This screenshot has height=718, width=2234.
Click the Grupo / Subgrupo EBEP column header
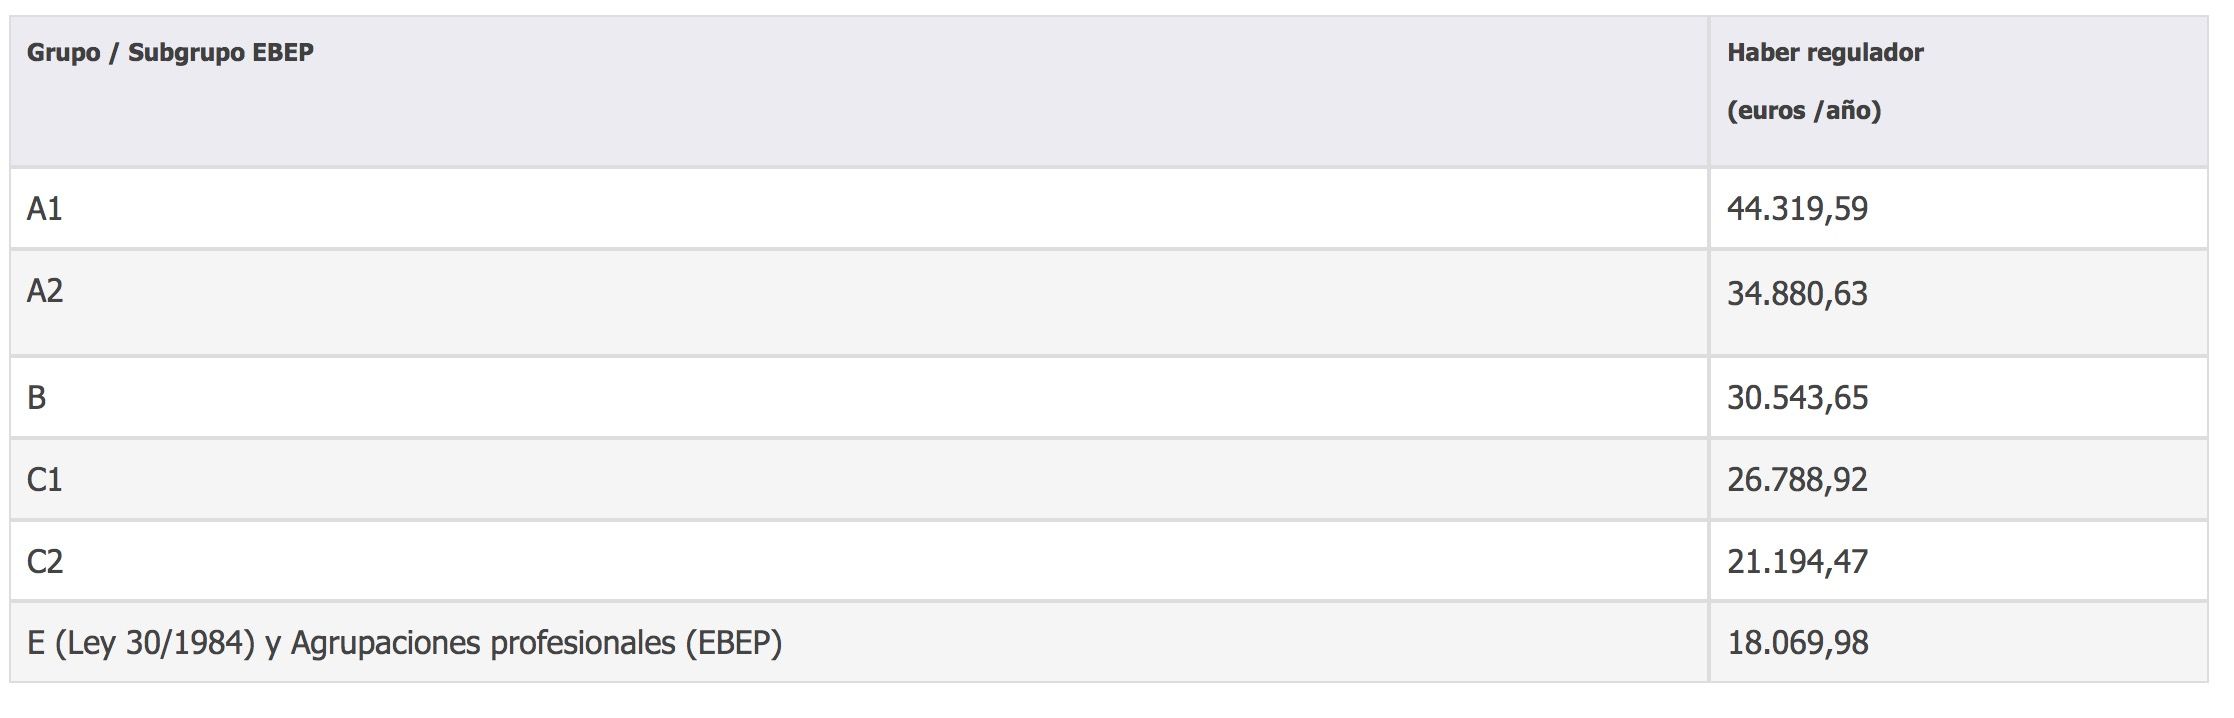coord(170,53)
